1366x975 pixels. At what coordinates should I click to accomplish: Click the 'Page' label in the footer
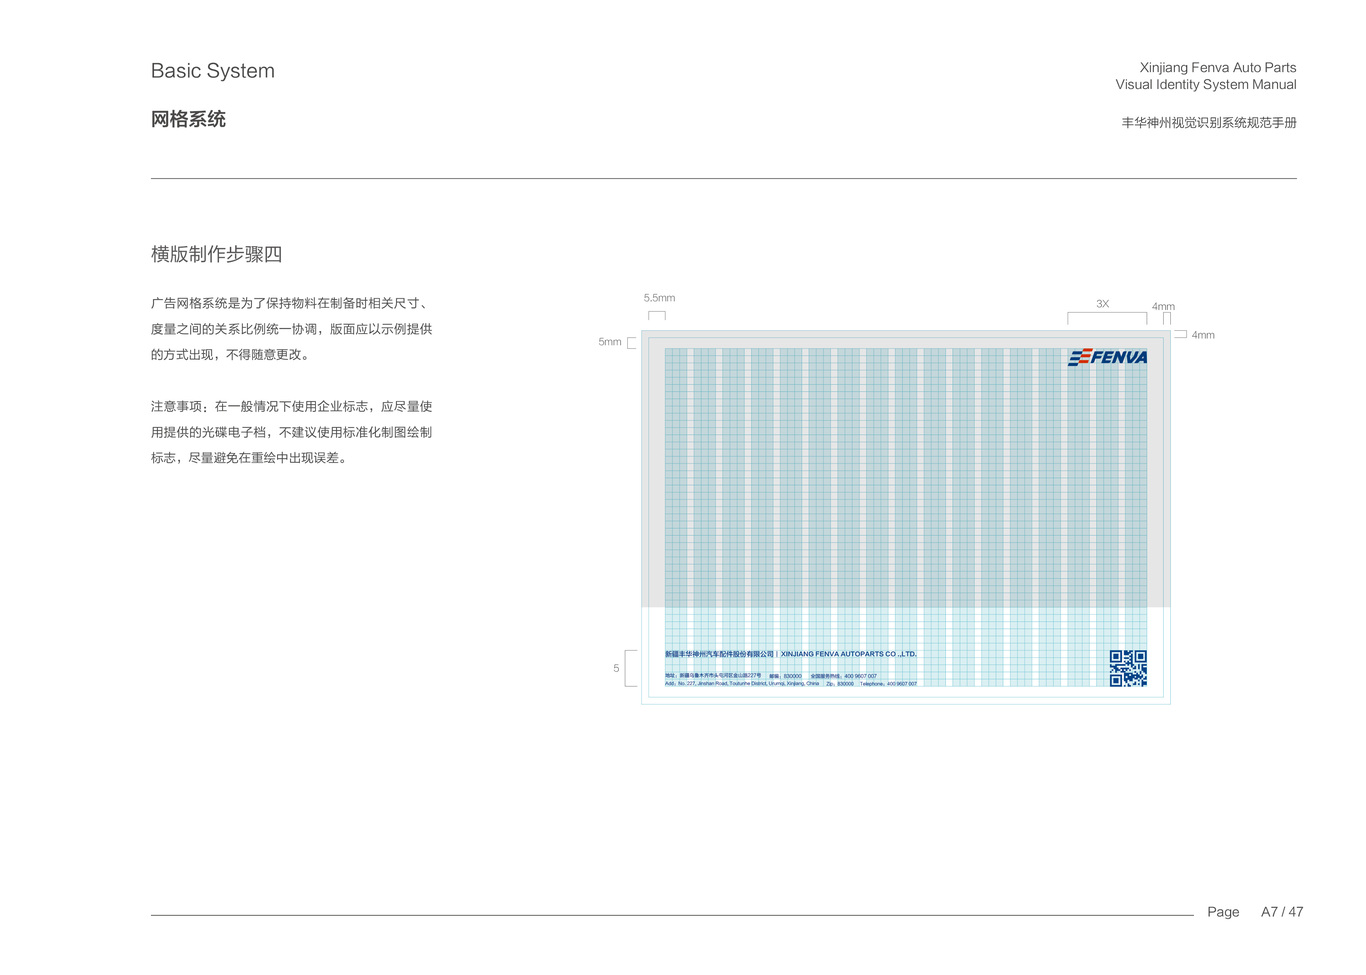coord(1223,912)
